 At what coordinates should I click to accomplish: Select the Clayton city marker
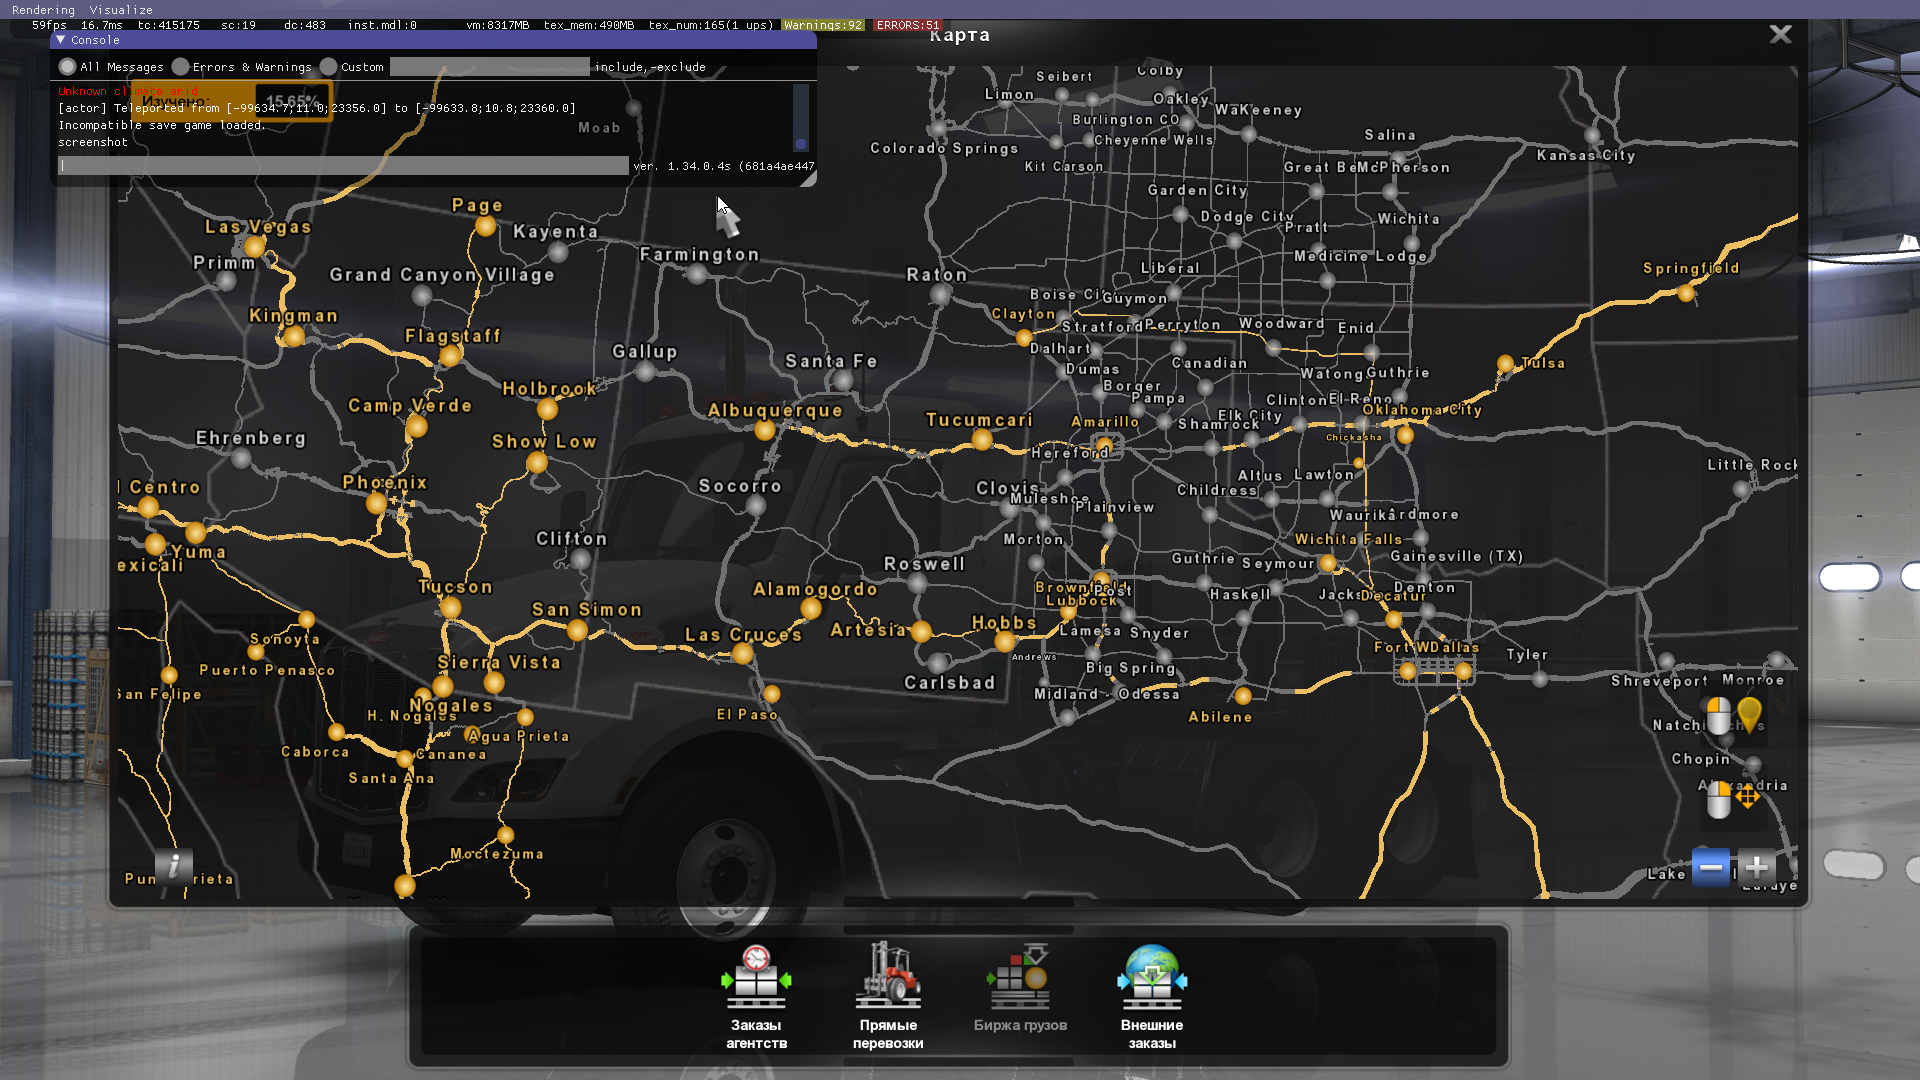tap(1023, 338)
